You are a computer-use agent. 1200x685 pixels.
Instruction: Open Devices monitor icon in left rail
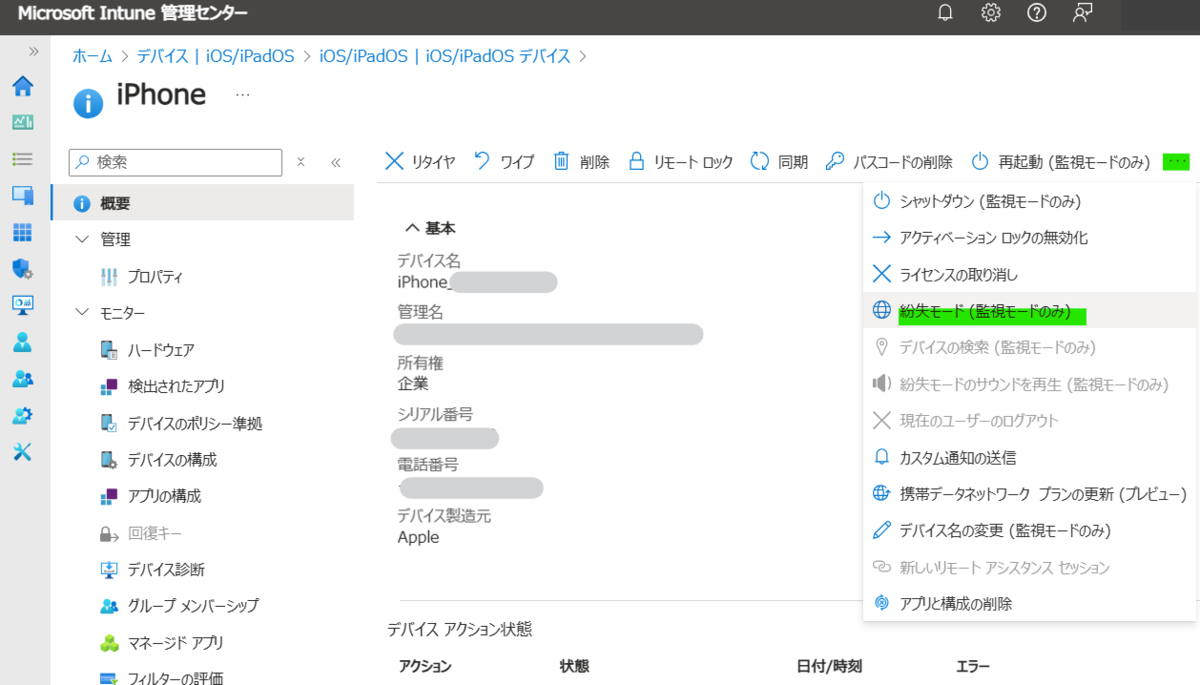click(22, 195)
